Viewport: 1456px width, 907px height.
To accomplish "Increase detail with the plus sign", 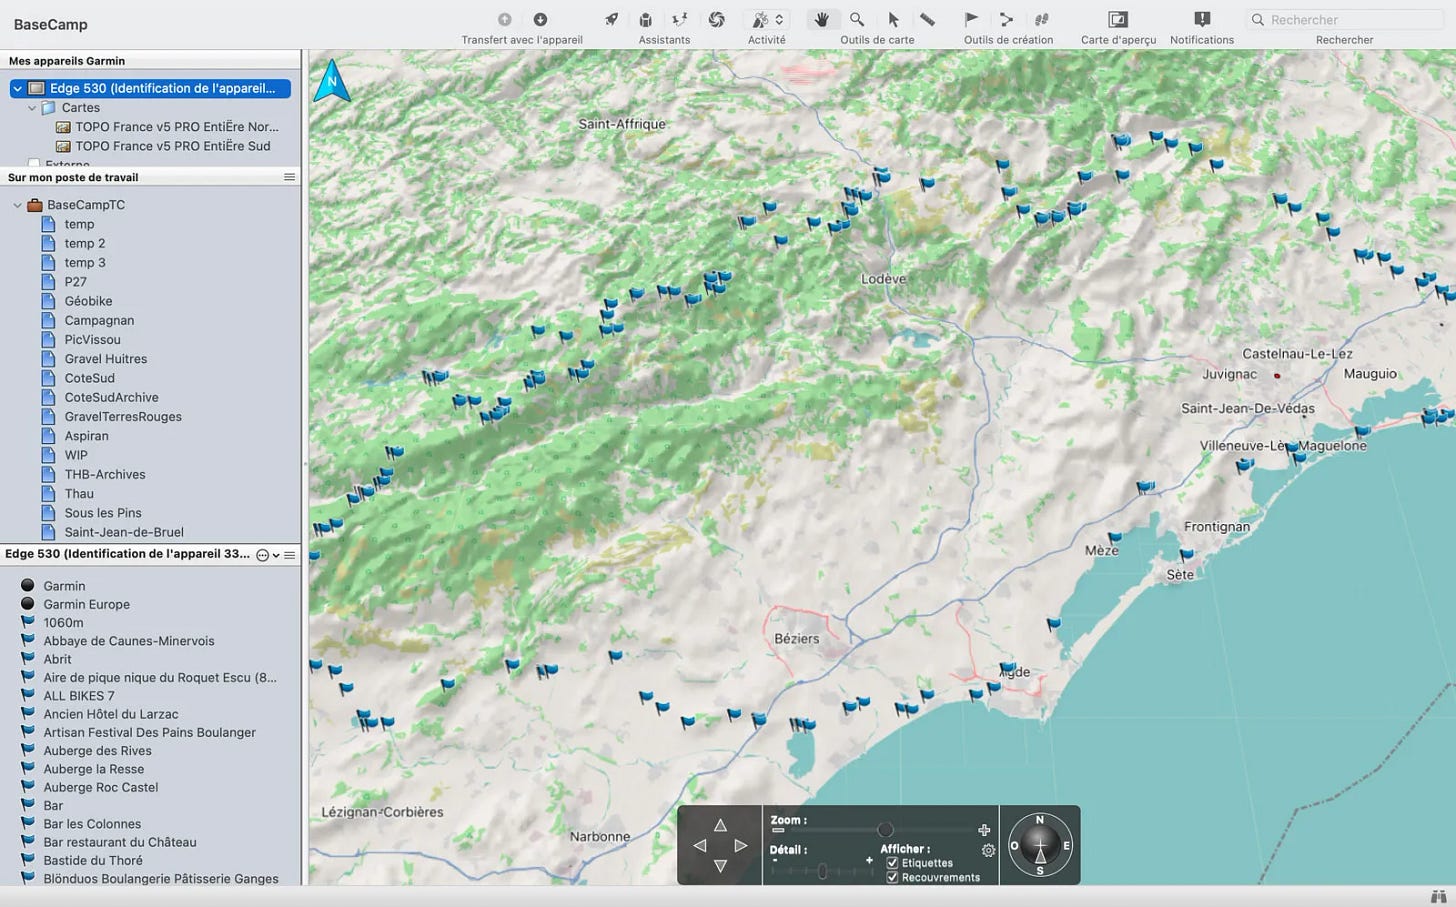I will pos(869,860).
